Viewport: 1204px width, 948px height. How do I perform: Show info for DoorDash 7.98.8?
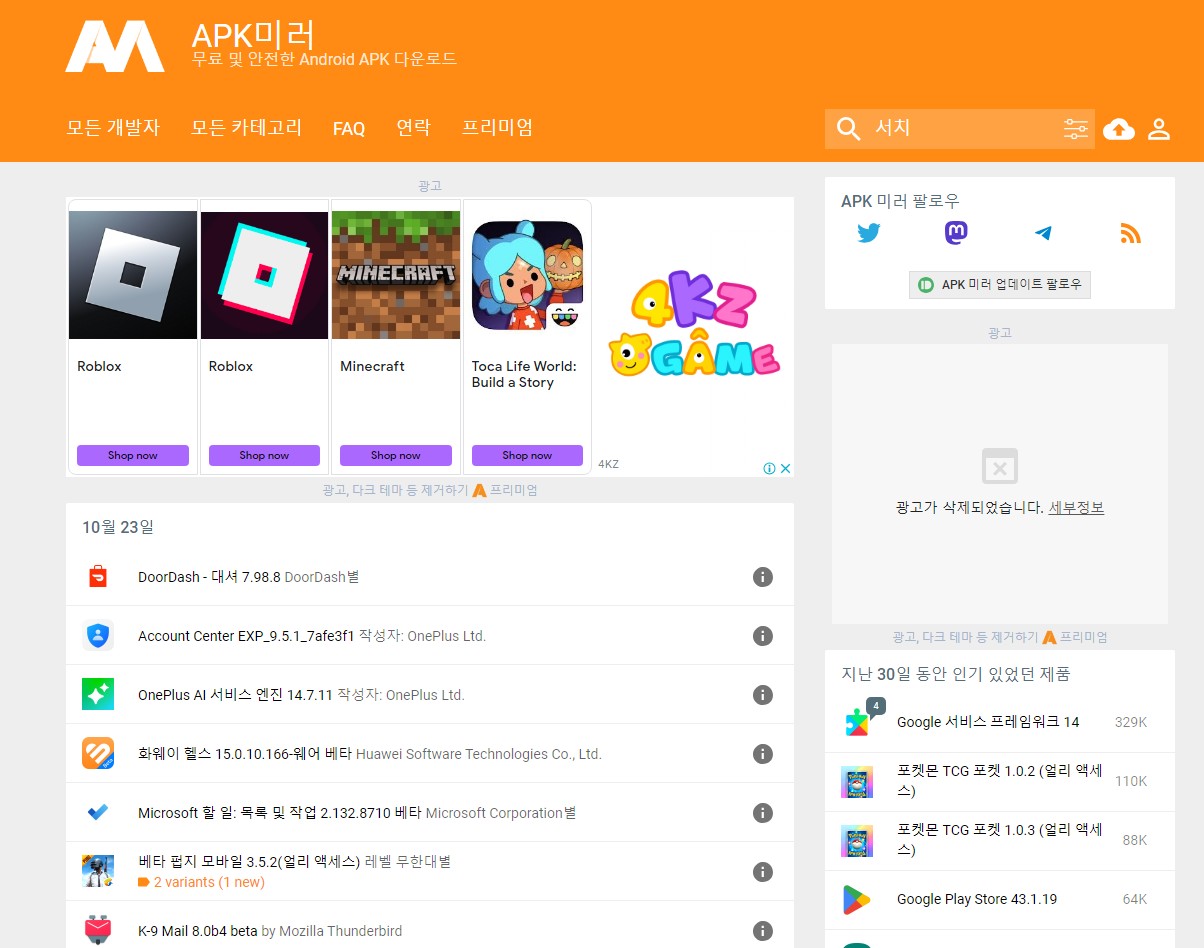763,577
